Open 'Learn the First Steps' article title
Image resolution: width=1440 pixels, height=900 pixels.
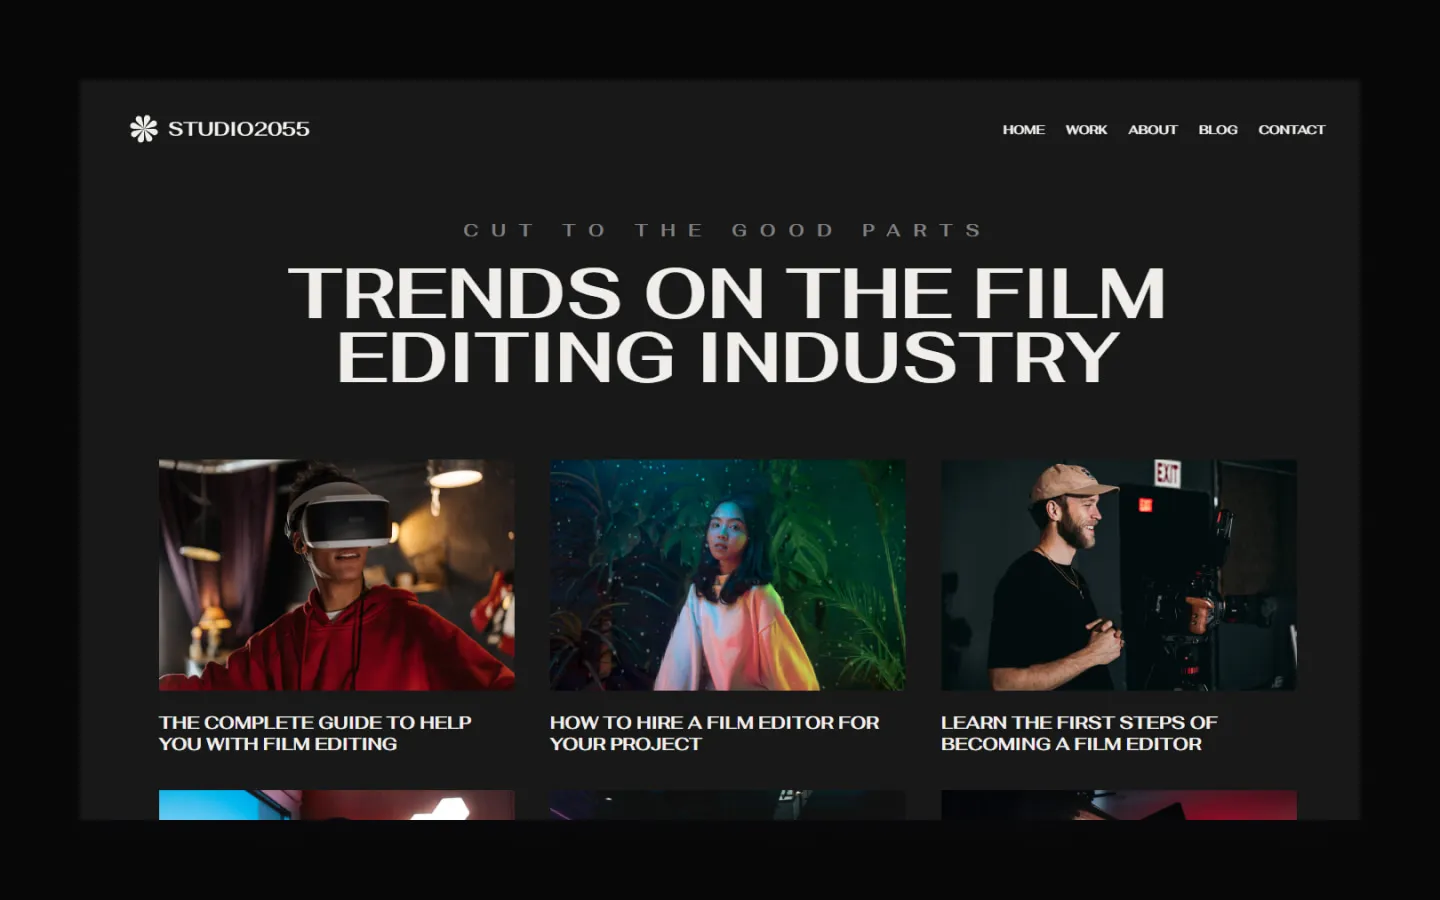pos(1079,733)
